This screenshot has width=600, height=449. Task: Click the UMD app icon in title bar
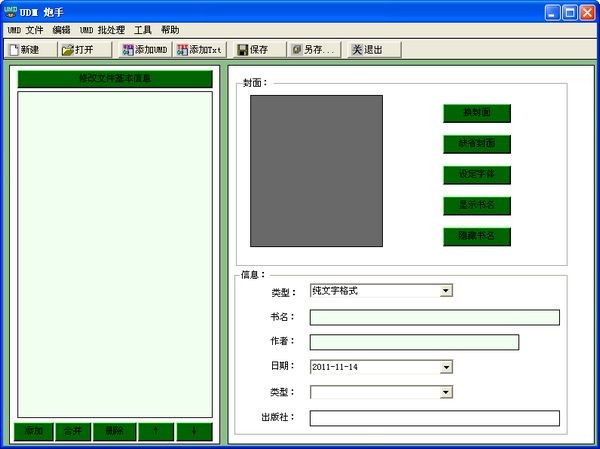pos(10,12)
